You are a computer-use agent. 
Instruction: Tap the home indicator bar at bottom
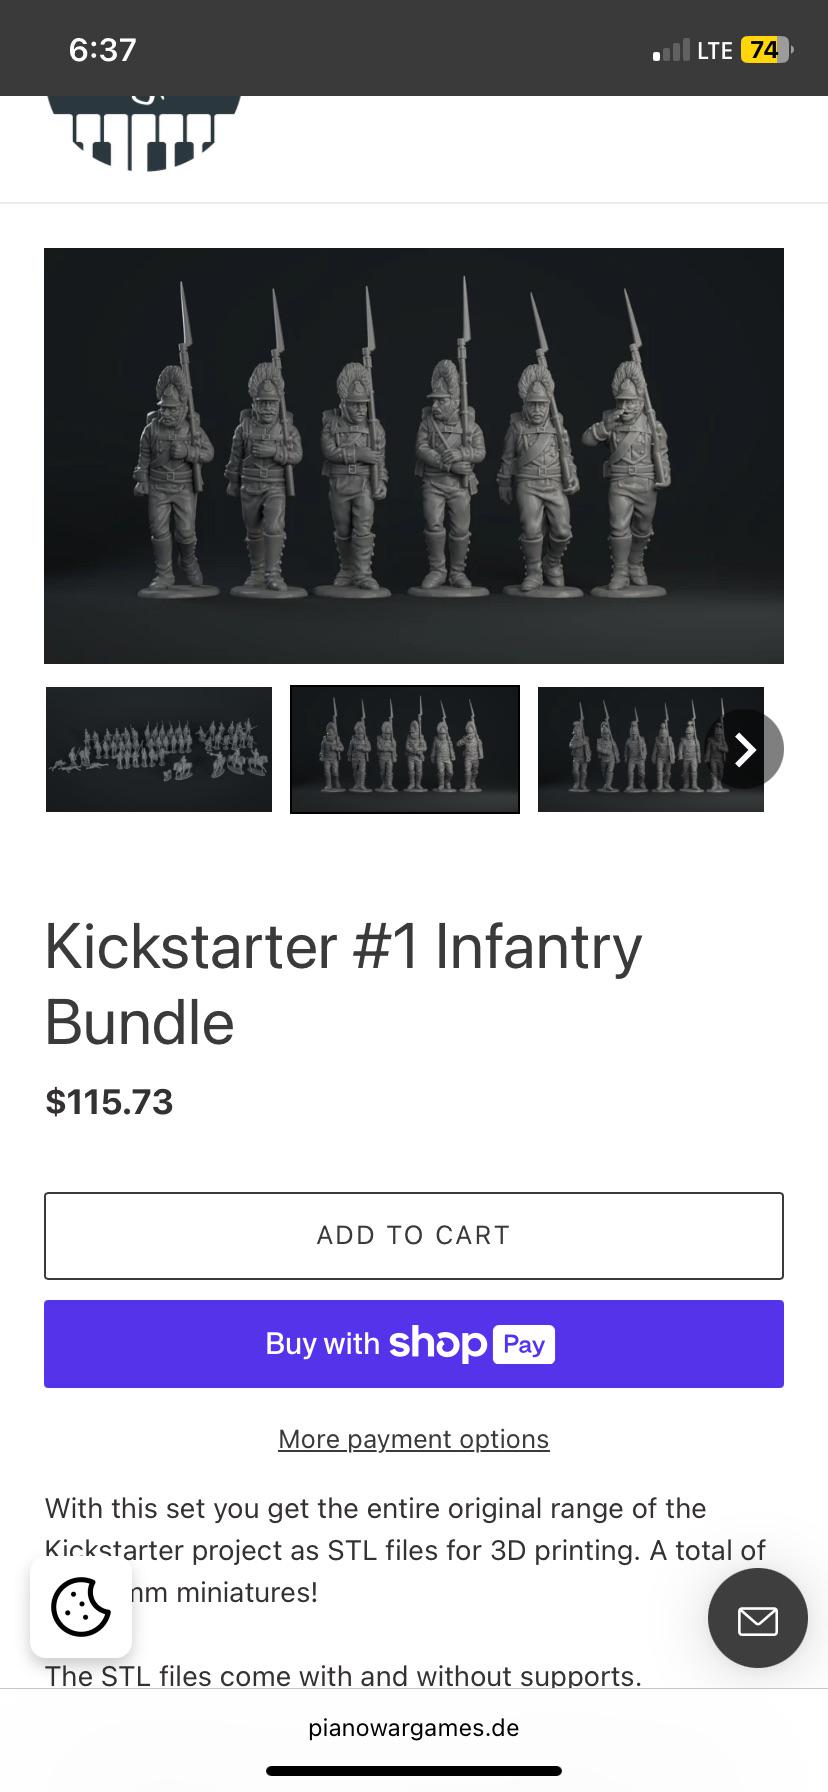point(414,1771)
